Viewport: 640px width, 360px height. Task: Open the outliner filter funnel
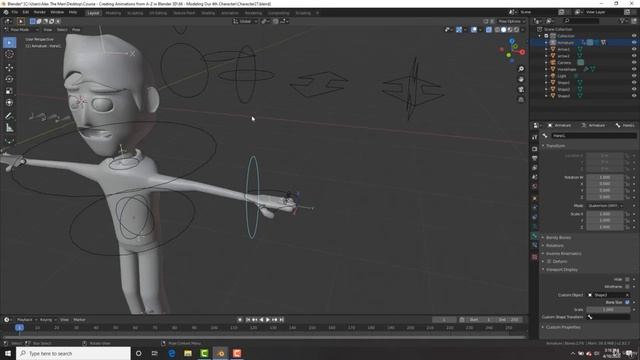click(622, 21)
